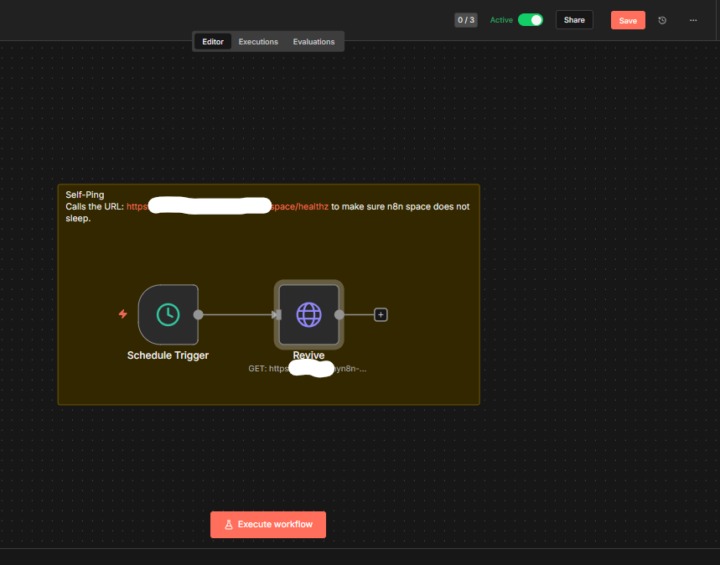Click the Schedule Trigger node label
The width and height of the screenshot is (720, 565).
[x=168, y=355]
